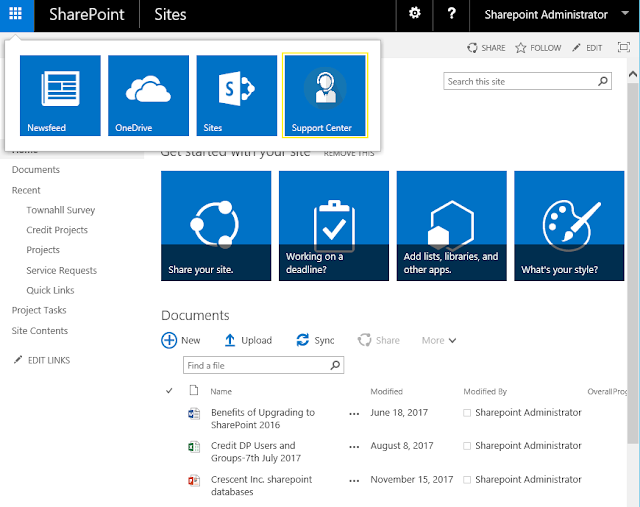Click the REMOVE THIS link
The height and width of the screenshot is (507, 640).
tap(349, 153)
